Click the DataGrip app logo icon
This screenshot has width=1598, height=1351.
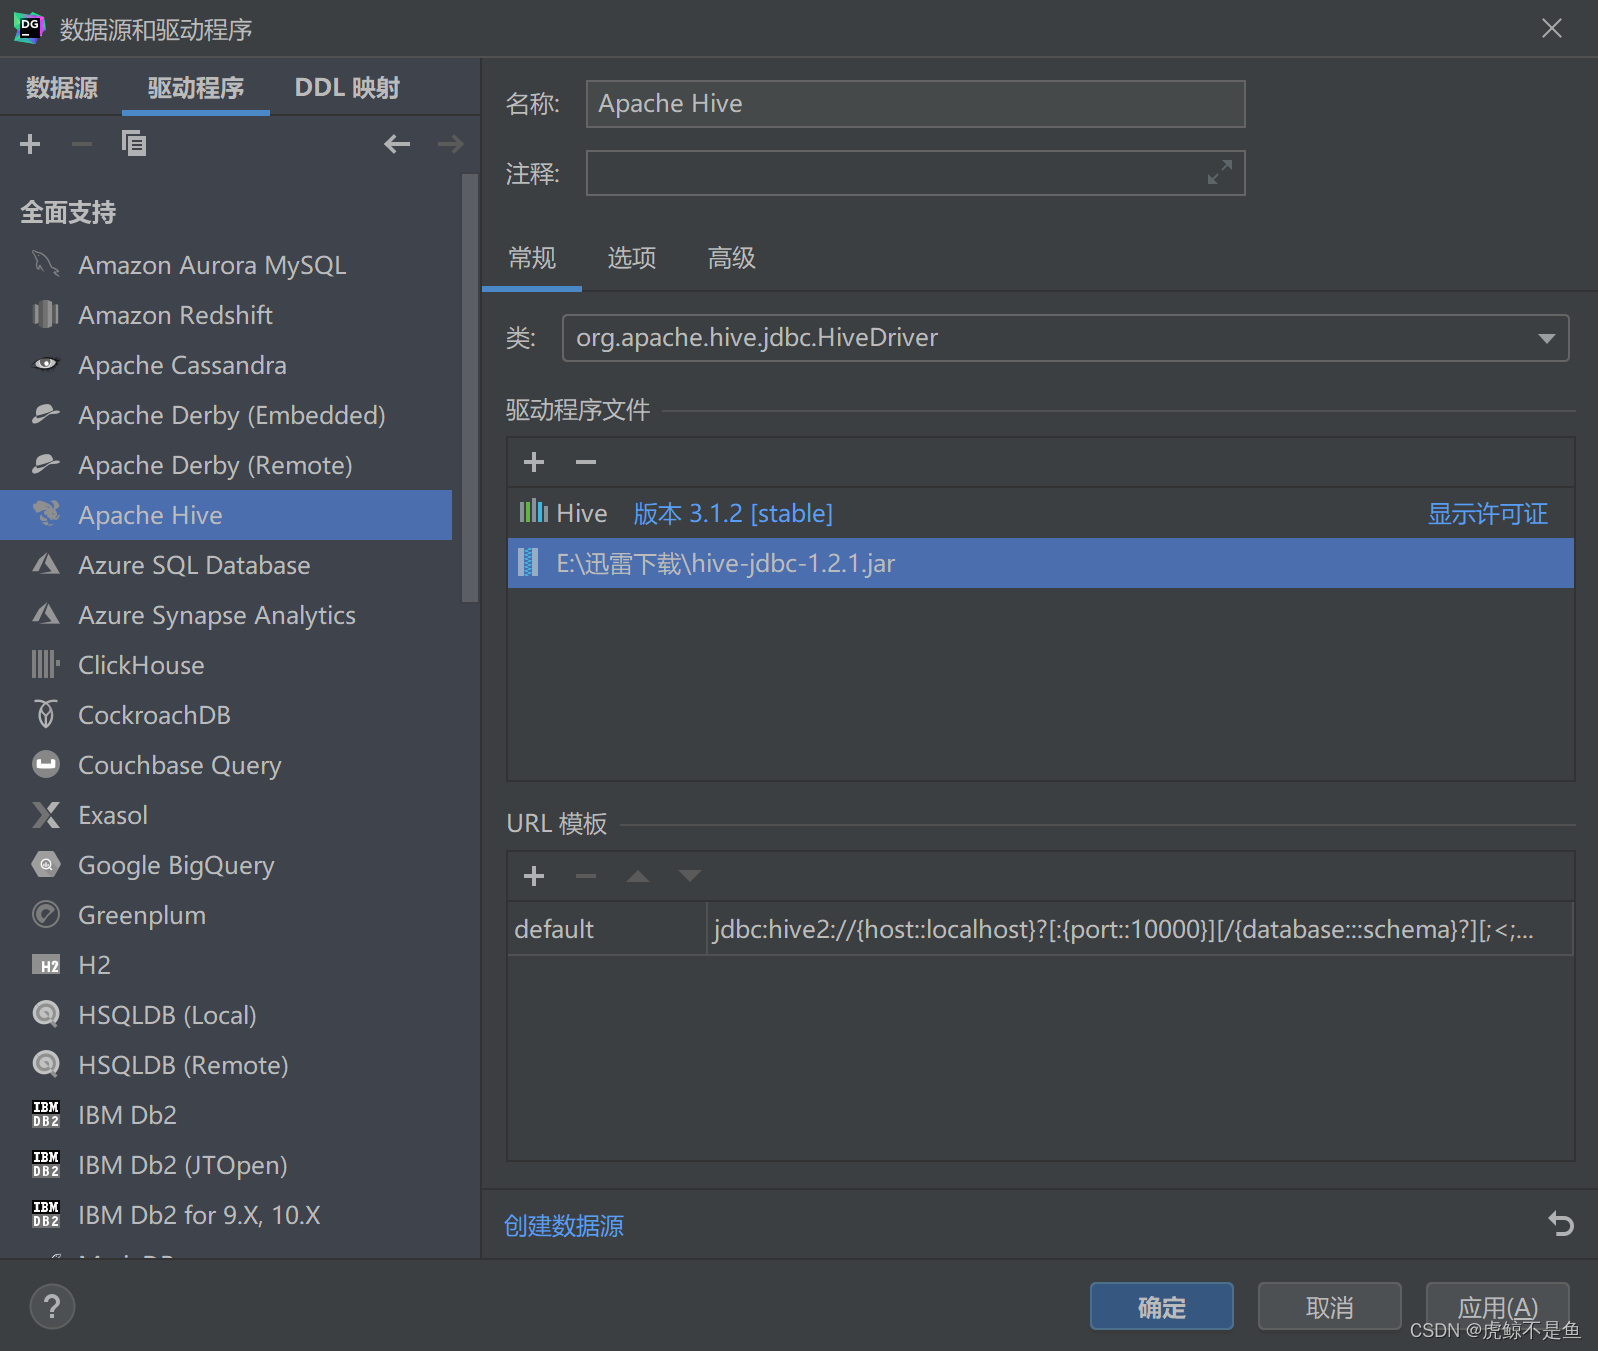coord(29,28)
